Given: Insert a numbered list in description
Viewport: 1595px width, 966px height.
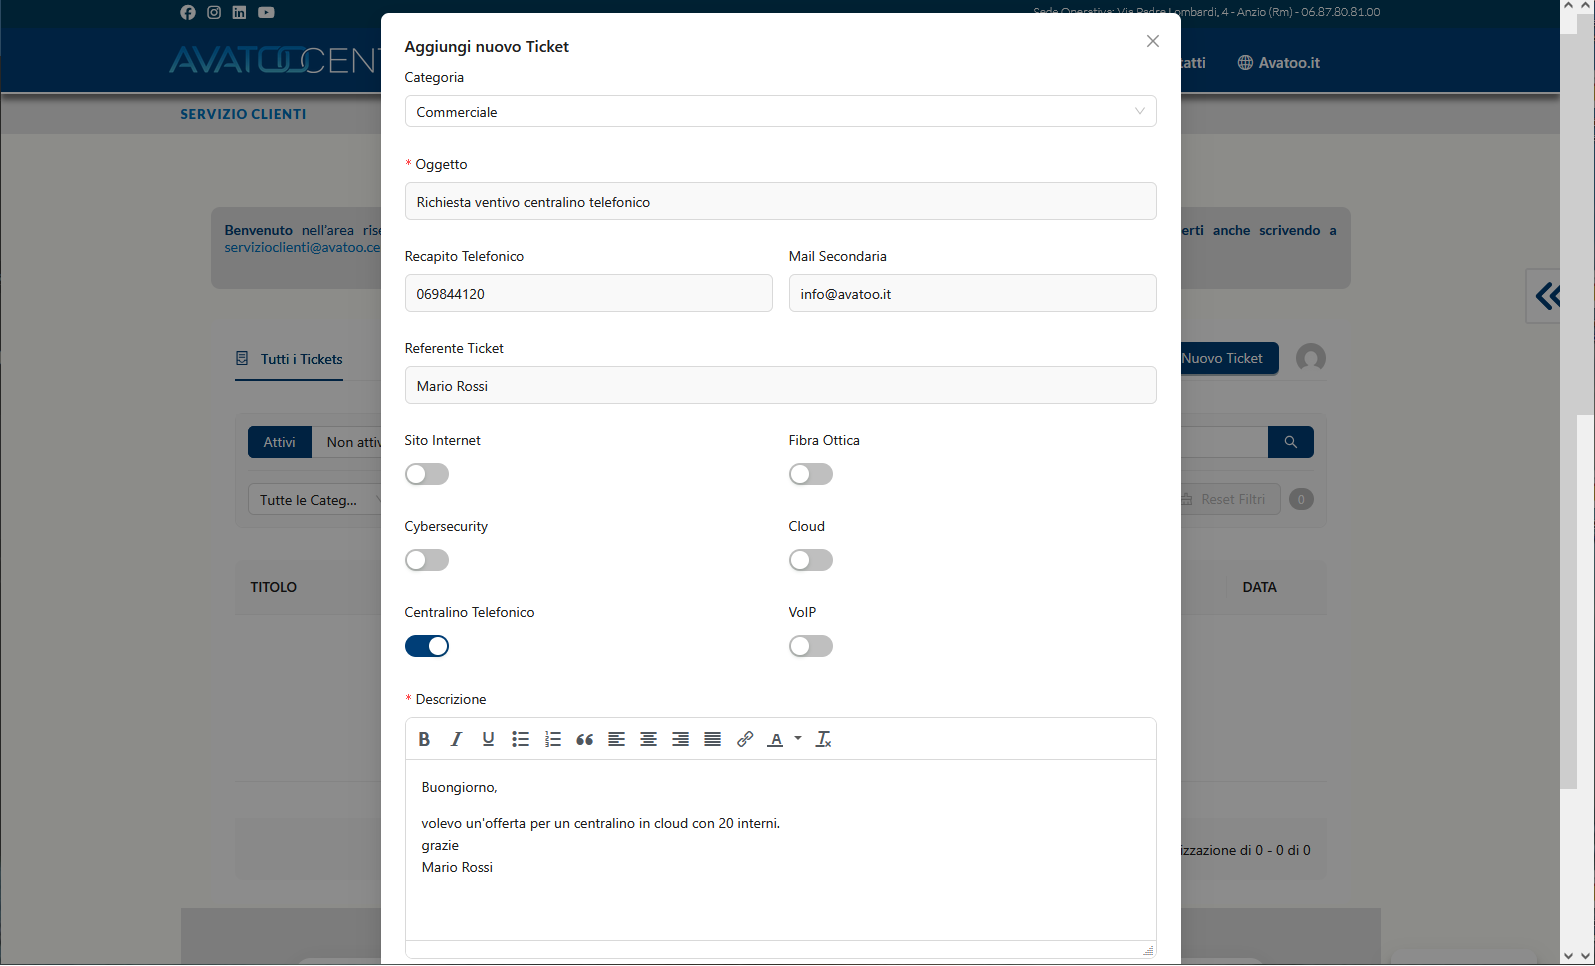Looking at the screenshot, I should tap(552, 739).
